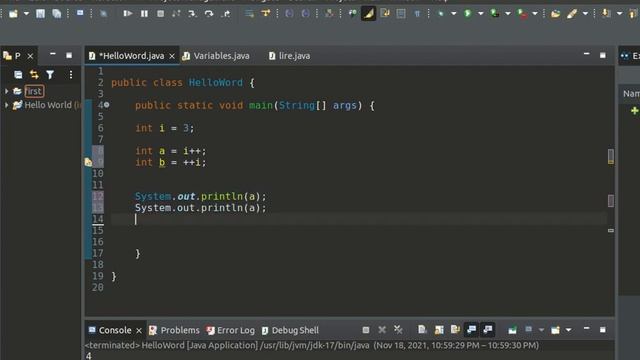Toggle Show Console on Standard Out
This screenshot has width=640, height=360.
[471, 329]
